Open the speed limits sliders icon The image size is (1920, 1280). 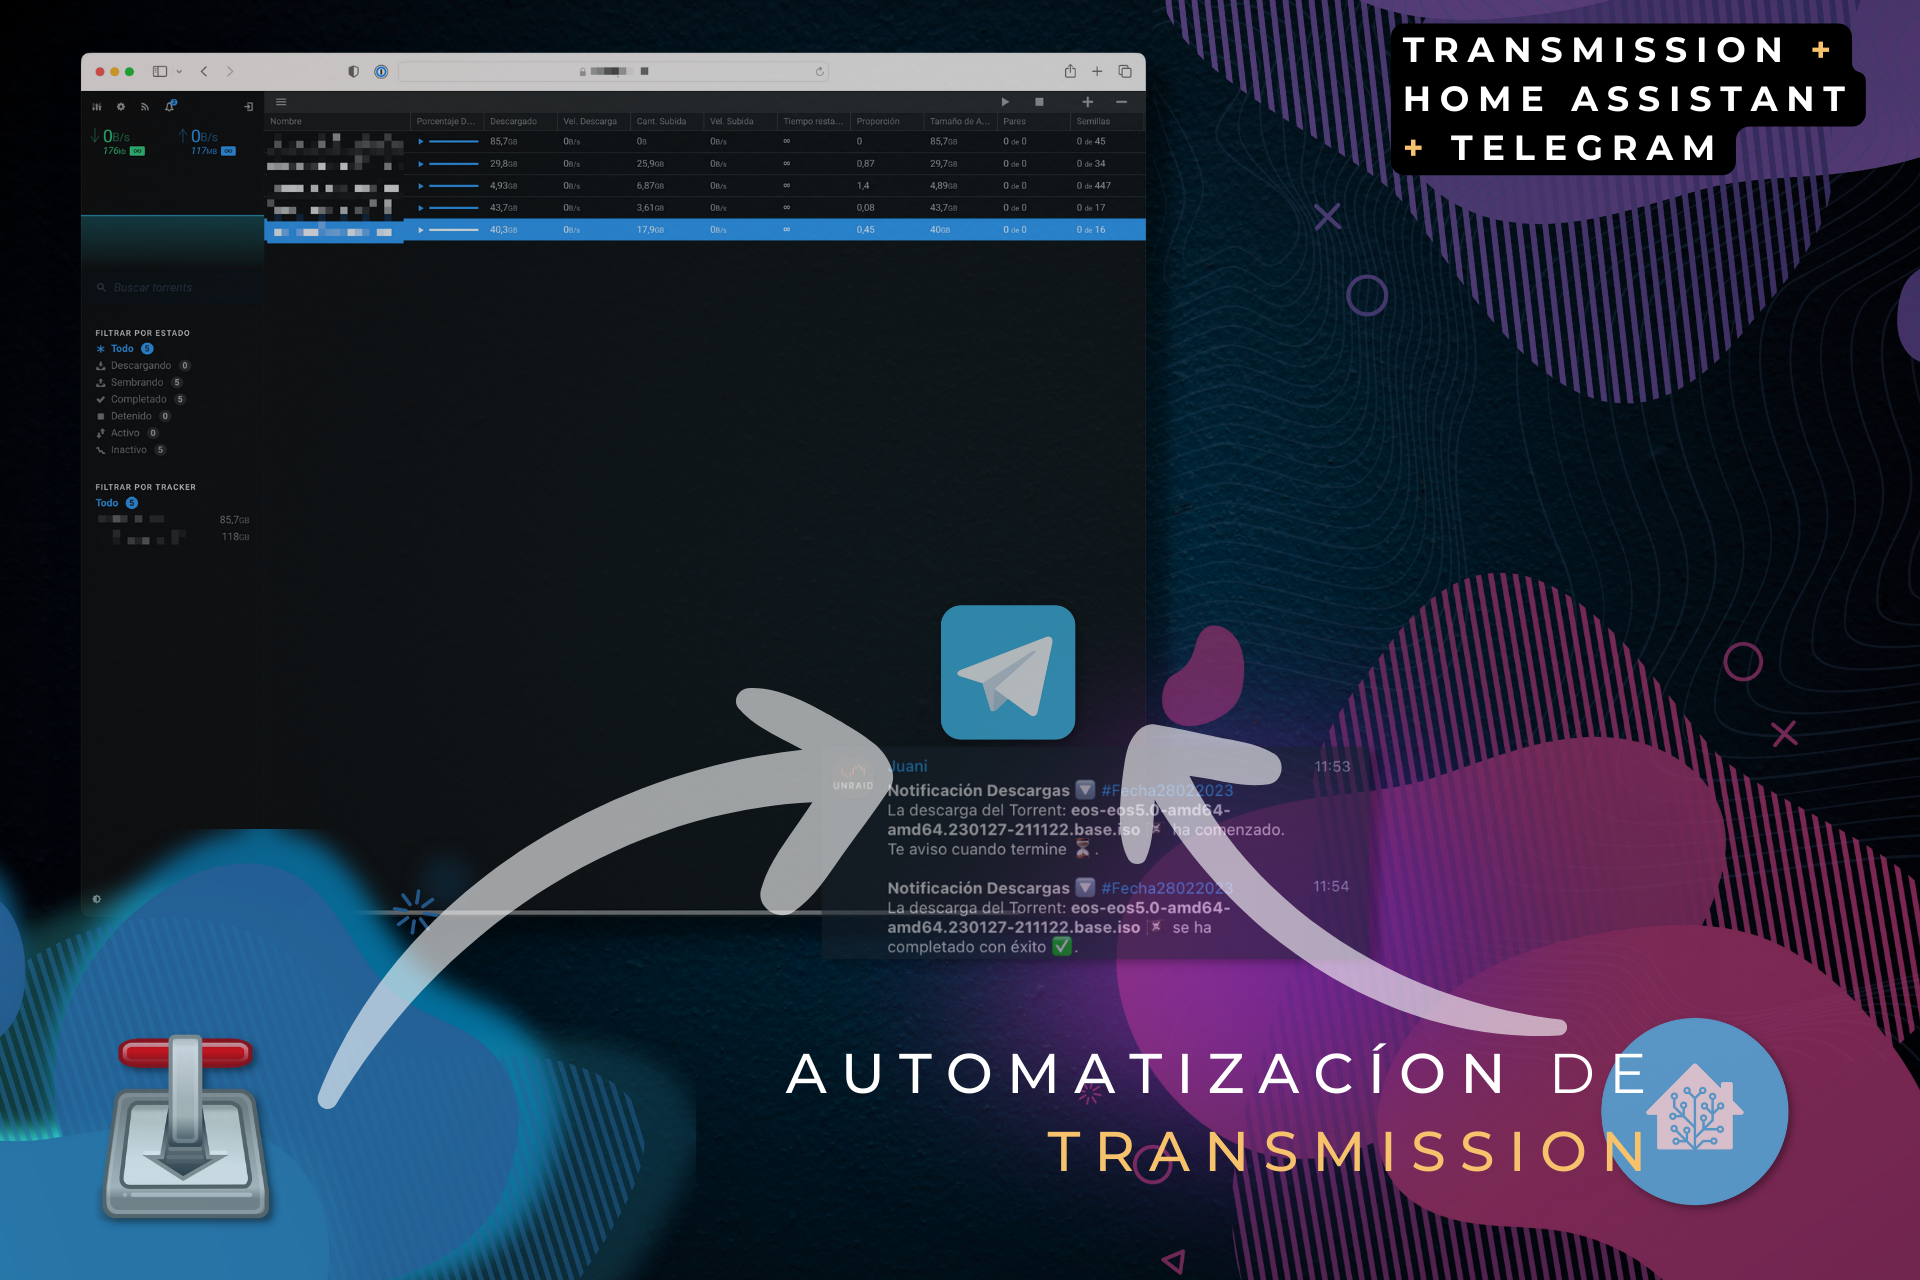click(97, 106)
